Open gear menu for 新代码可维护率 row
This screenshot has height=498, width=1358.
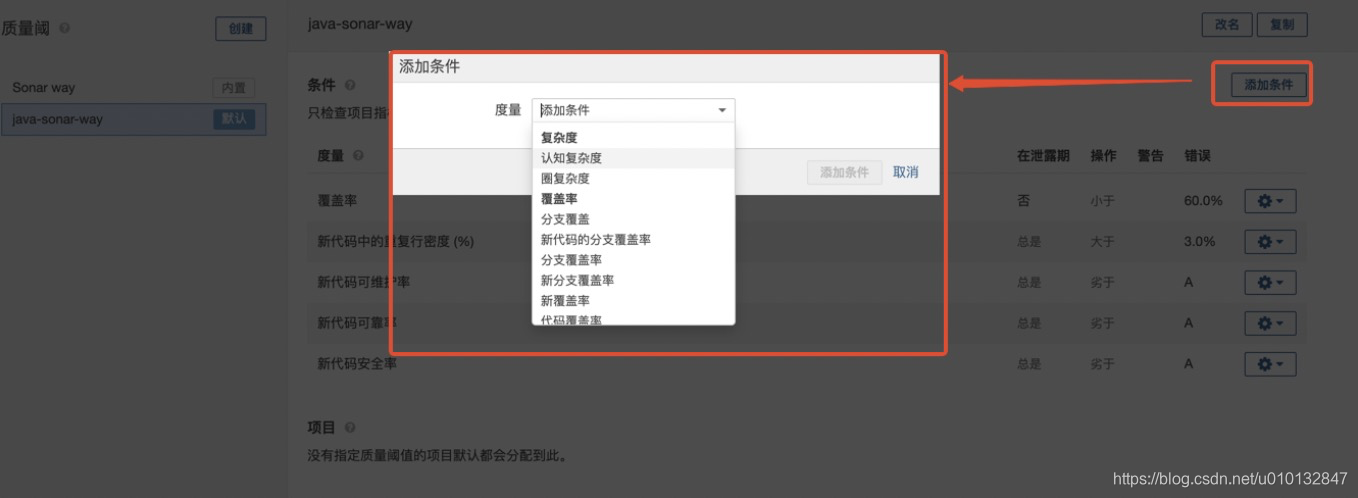click(1270, 283)
